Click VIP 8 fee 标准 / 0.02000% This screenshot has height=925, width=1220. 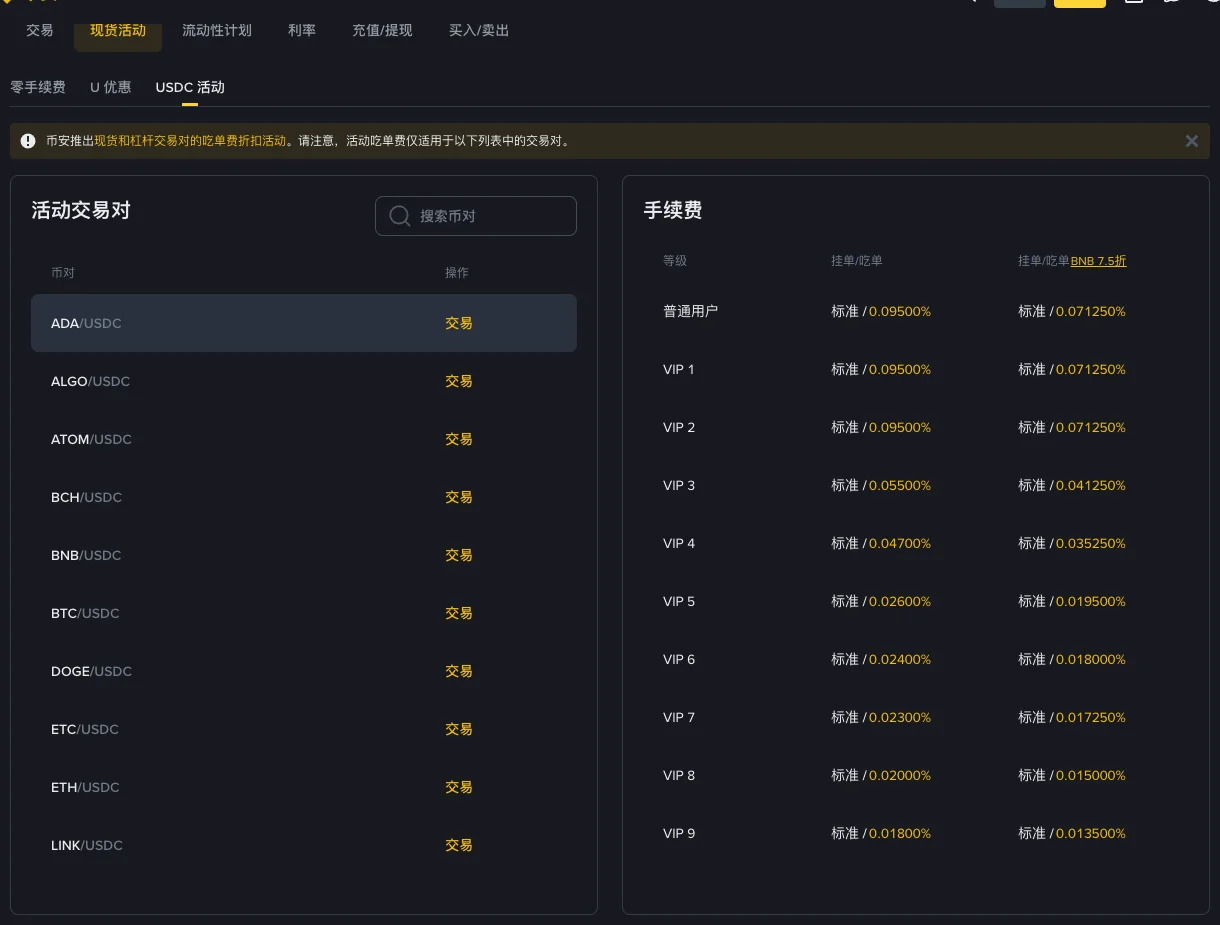coord(881,775)
